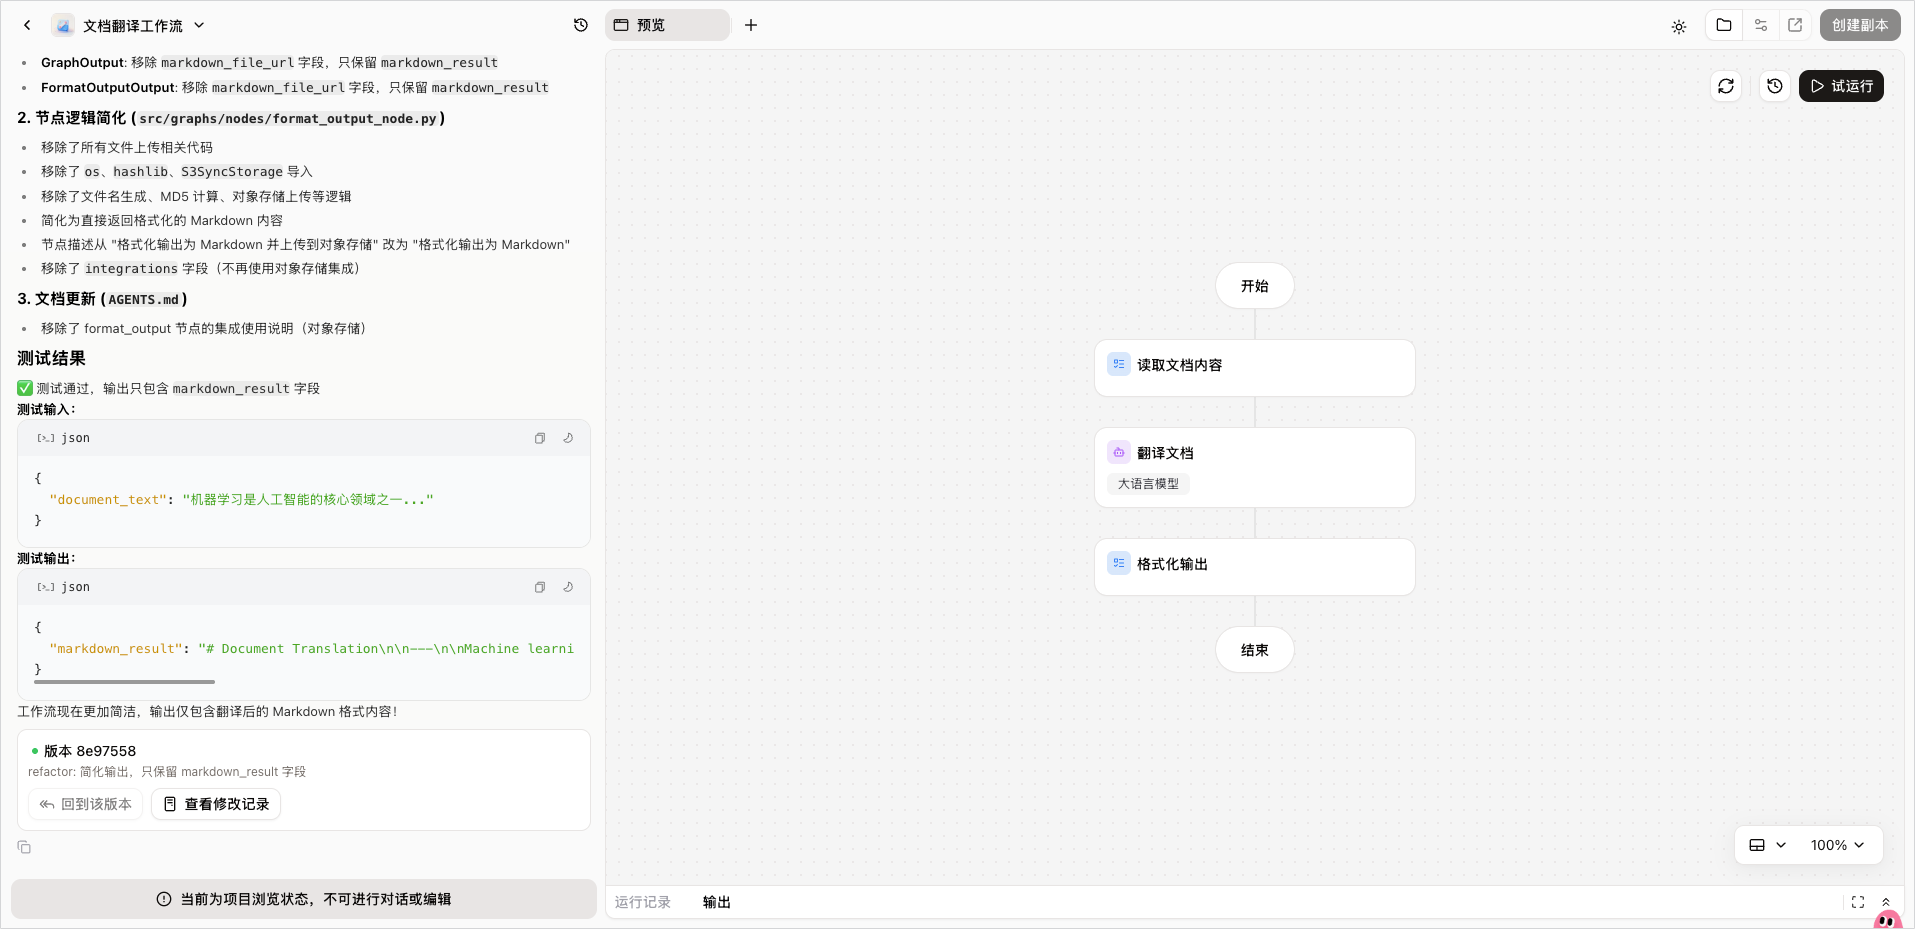Expand the 文档翻译工作流 project dropdown
The width and height of the screenshot is (1915, 929).
tap(199, 25)
